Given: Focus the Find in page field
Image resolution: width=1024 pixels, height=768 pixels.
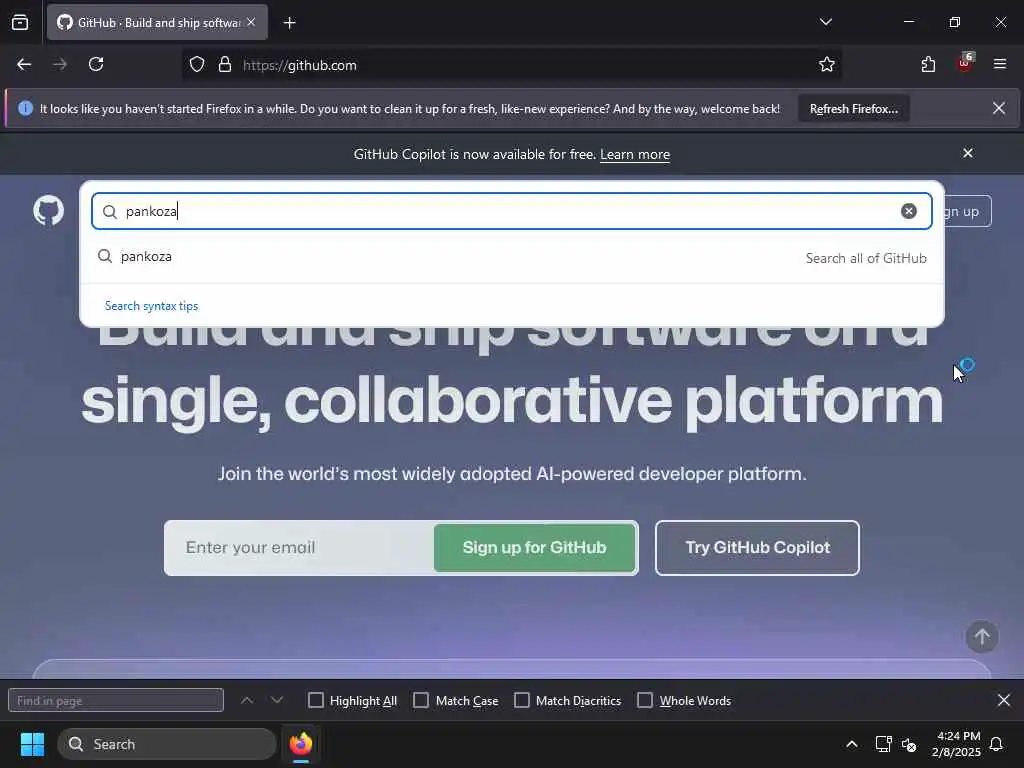Looking at the screenshot, I should coord(116,701).
